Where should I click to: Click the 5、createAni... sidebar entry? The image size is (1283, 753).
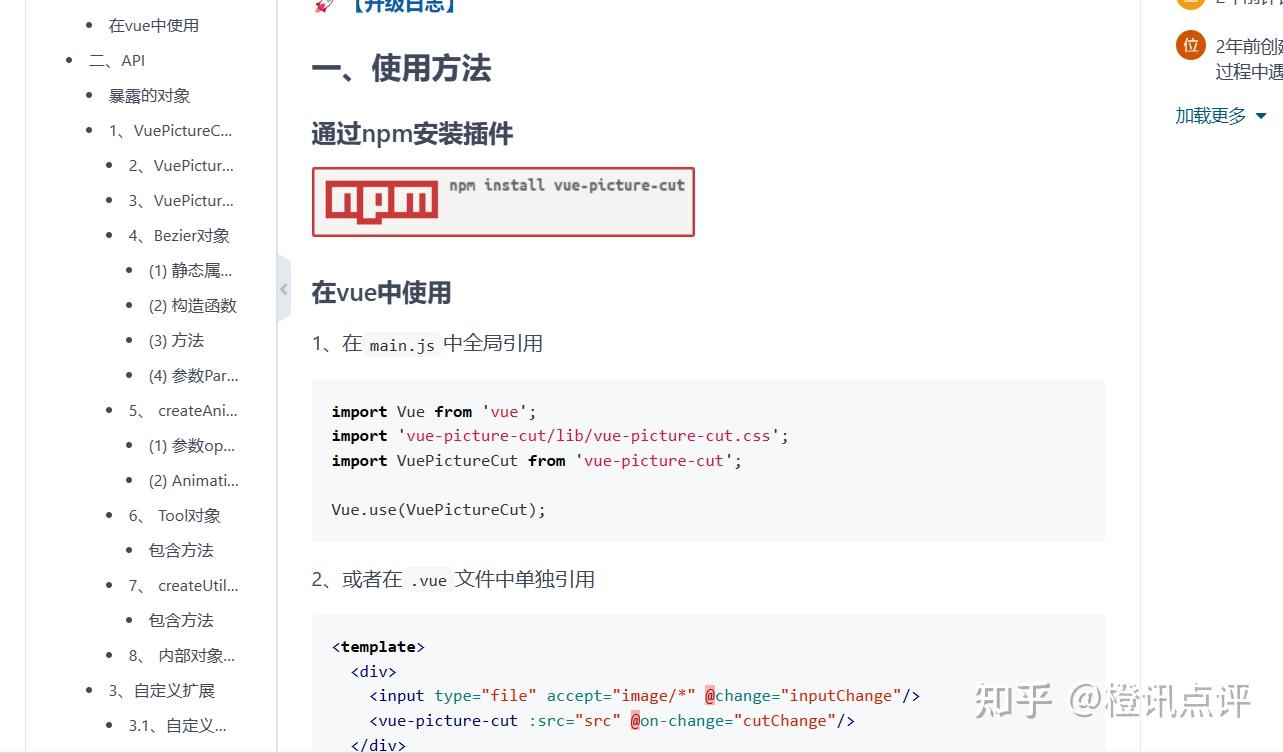coord(183,411)
